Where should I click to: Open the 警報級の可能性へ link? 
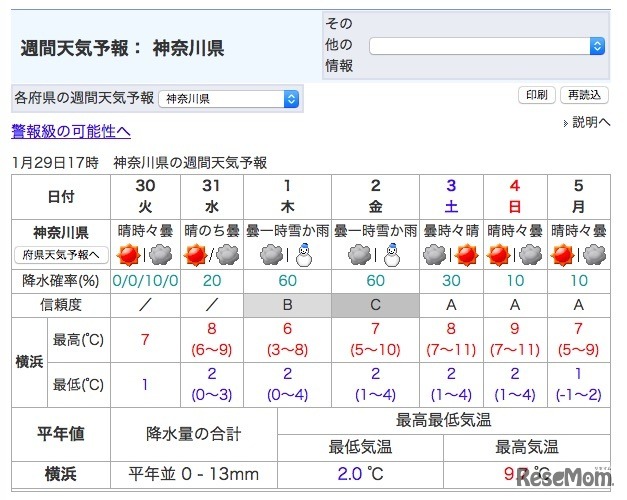click(x=71, y=131)
